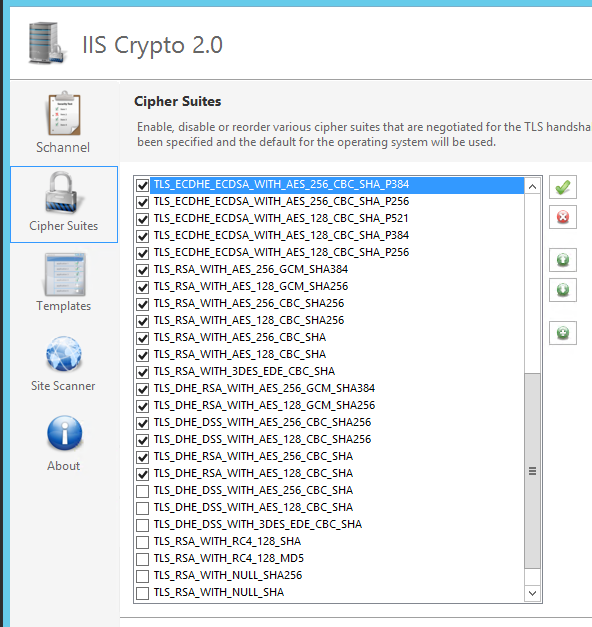Select TLS_DHE_RSA_WITH_AES_128_GCM_SHA256 list item
Screen dimensions: 592x627
tap(264, 405)
